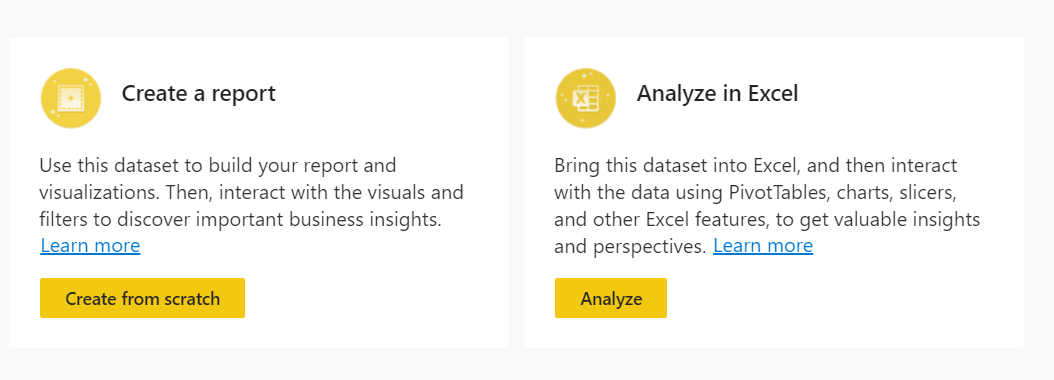The width and height of the screenshot is (1054, 380).
Task: Open Learn more link after 'and perspectives'
Action: click(x=763, y=246)
